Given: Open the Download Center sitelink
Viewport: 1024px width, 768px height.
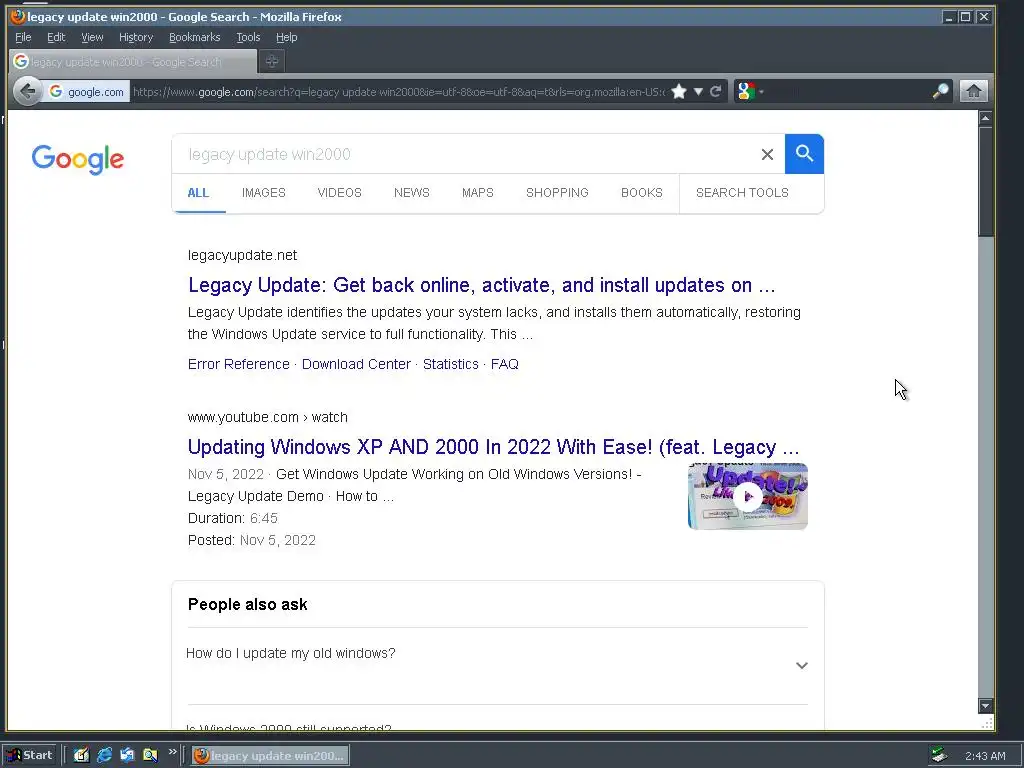Looking at the screenshot, I should [x=356, y=364].
